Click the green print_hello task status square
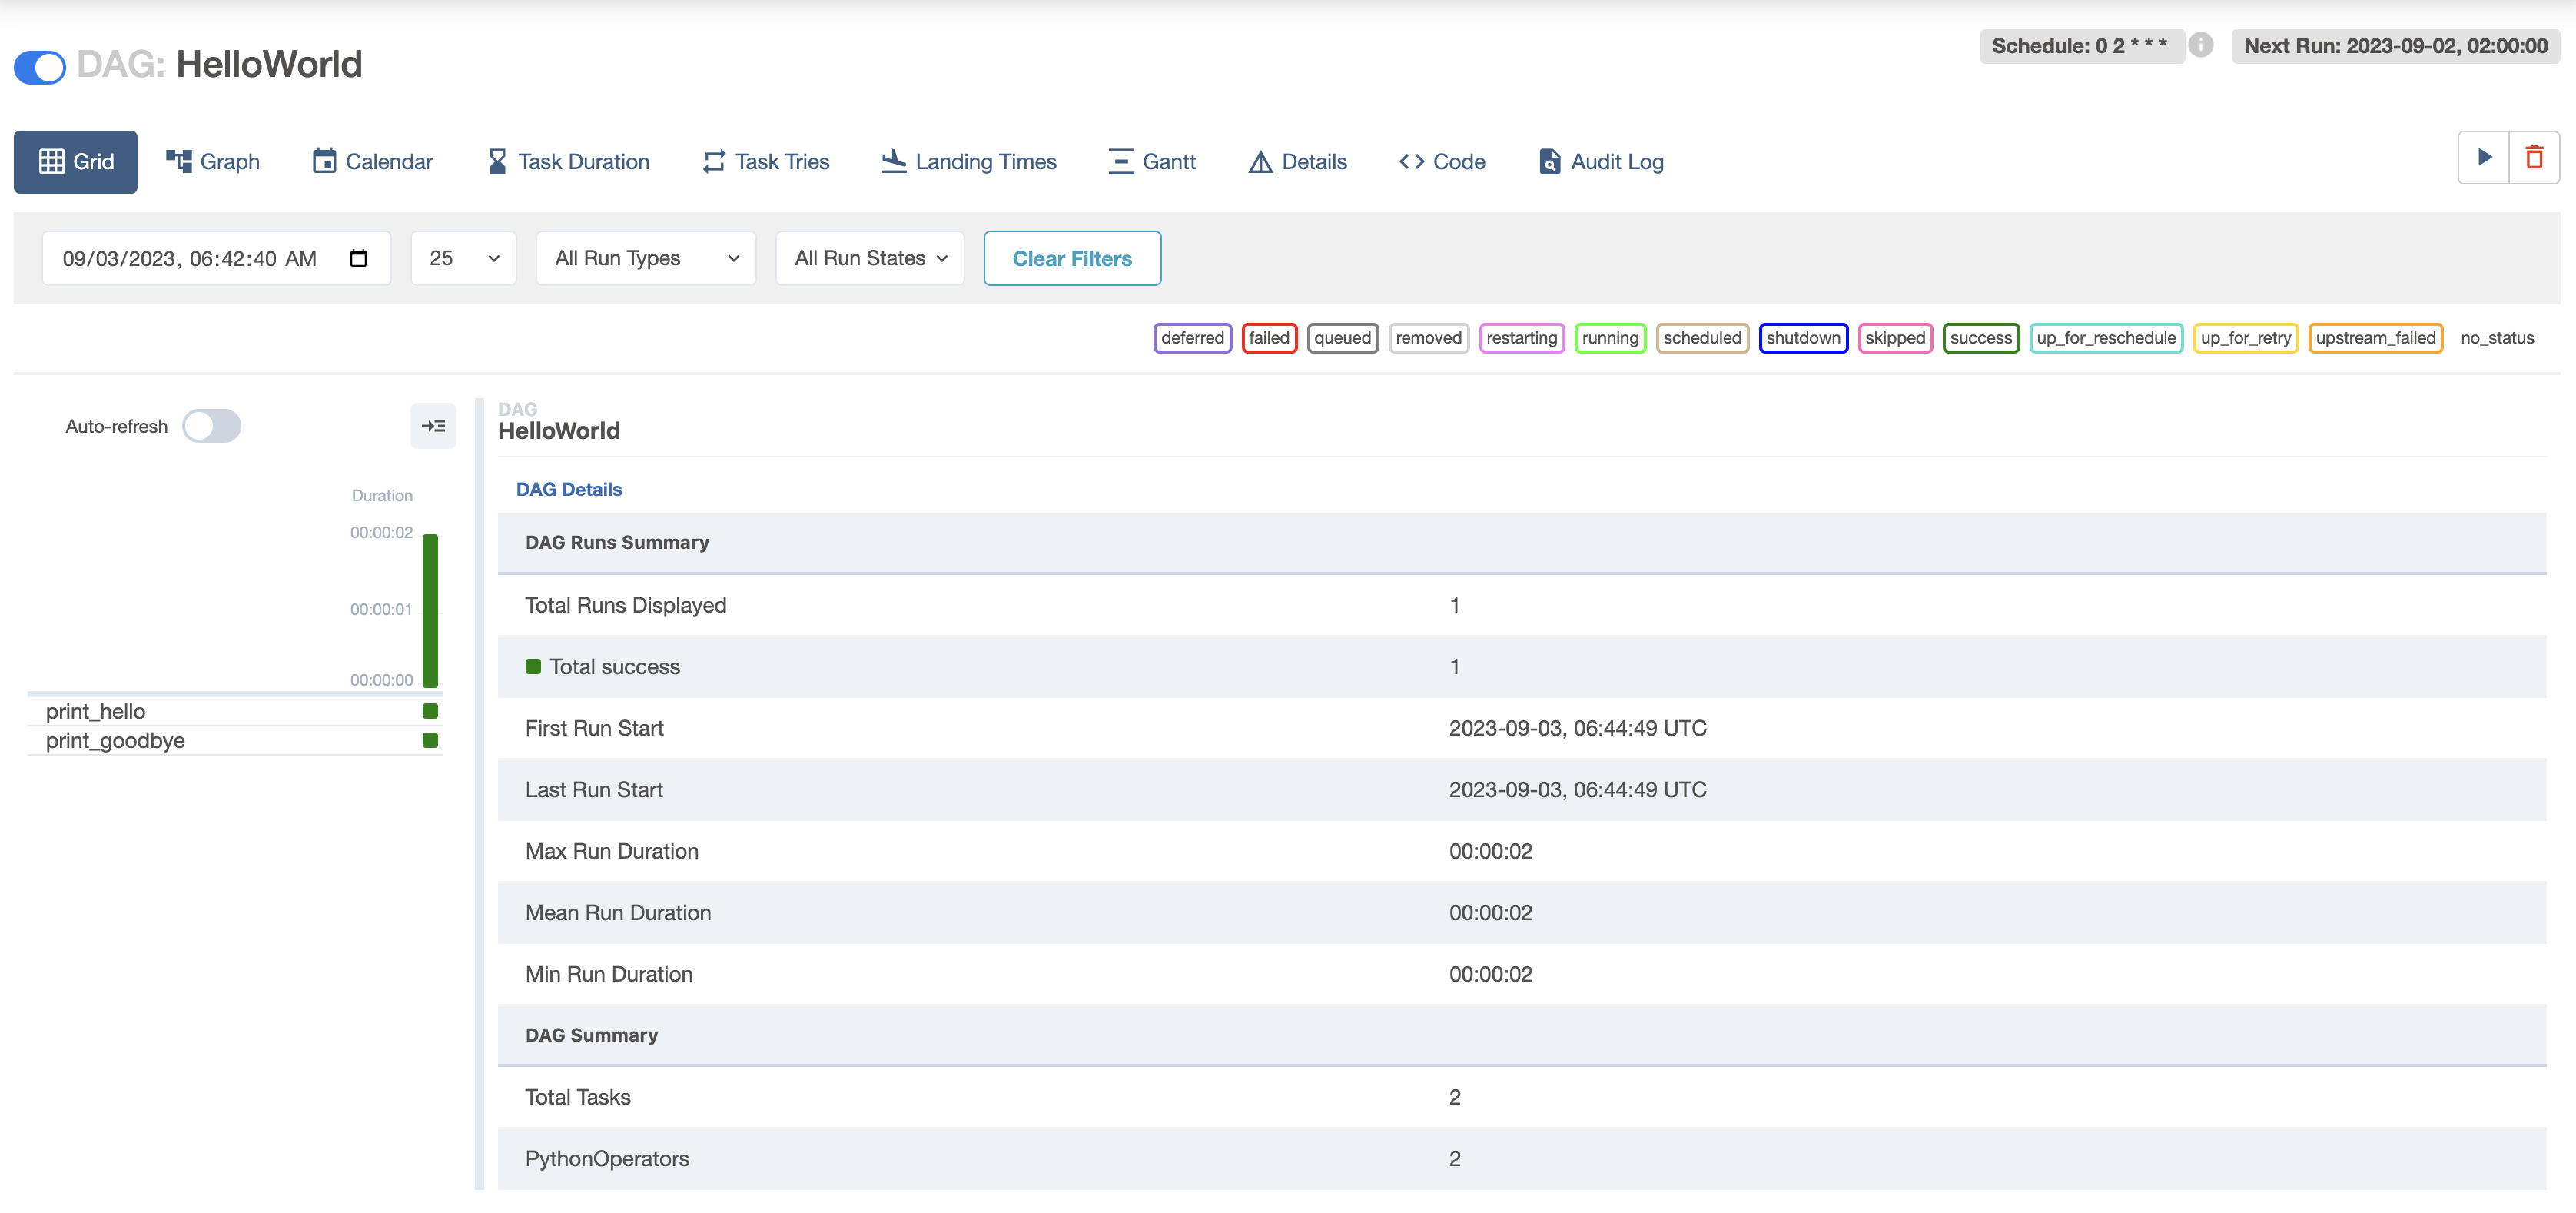 click(430, 711)
